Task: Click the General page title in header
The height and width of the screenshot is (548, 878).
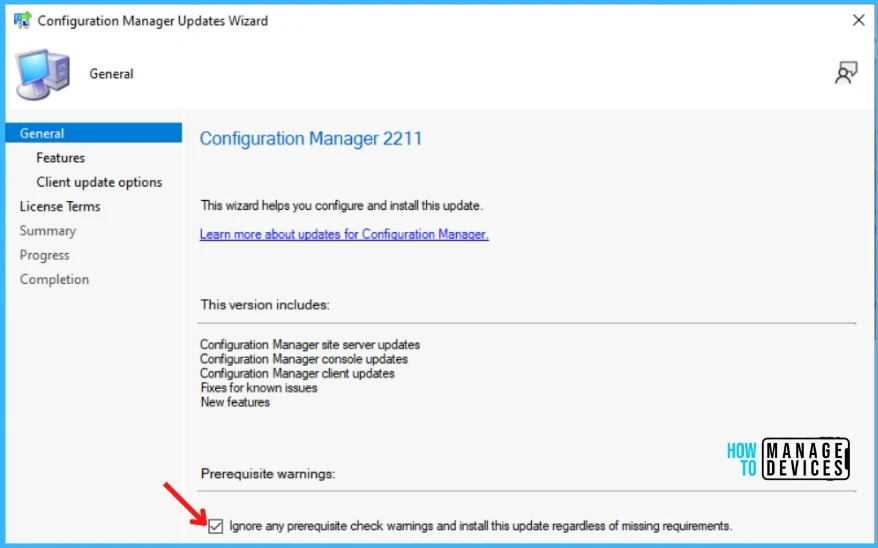Action: click(x=111, y=74)
